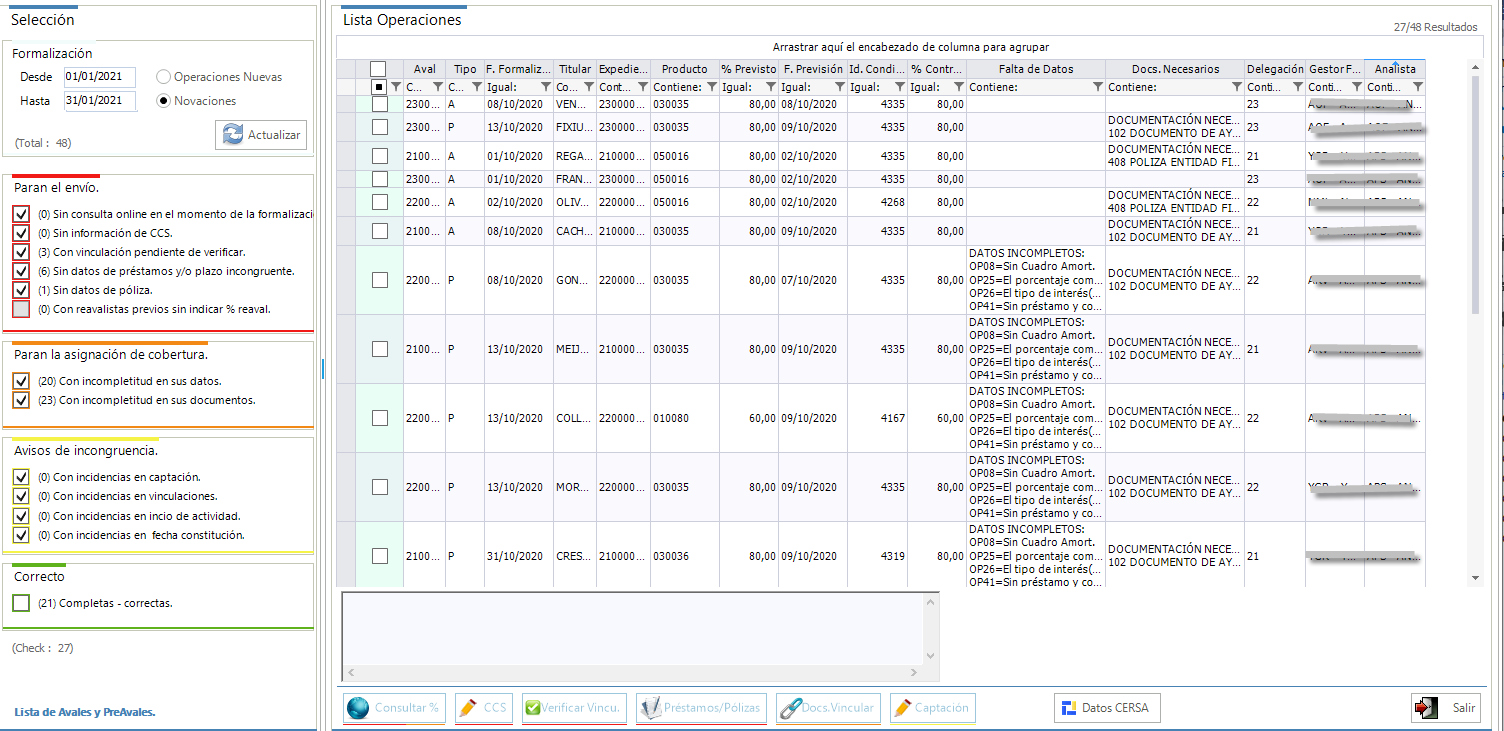
Task: Click the Salir exit door button
Action: [1445, 708]
